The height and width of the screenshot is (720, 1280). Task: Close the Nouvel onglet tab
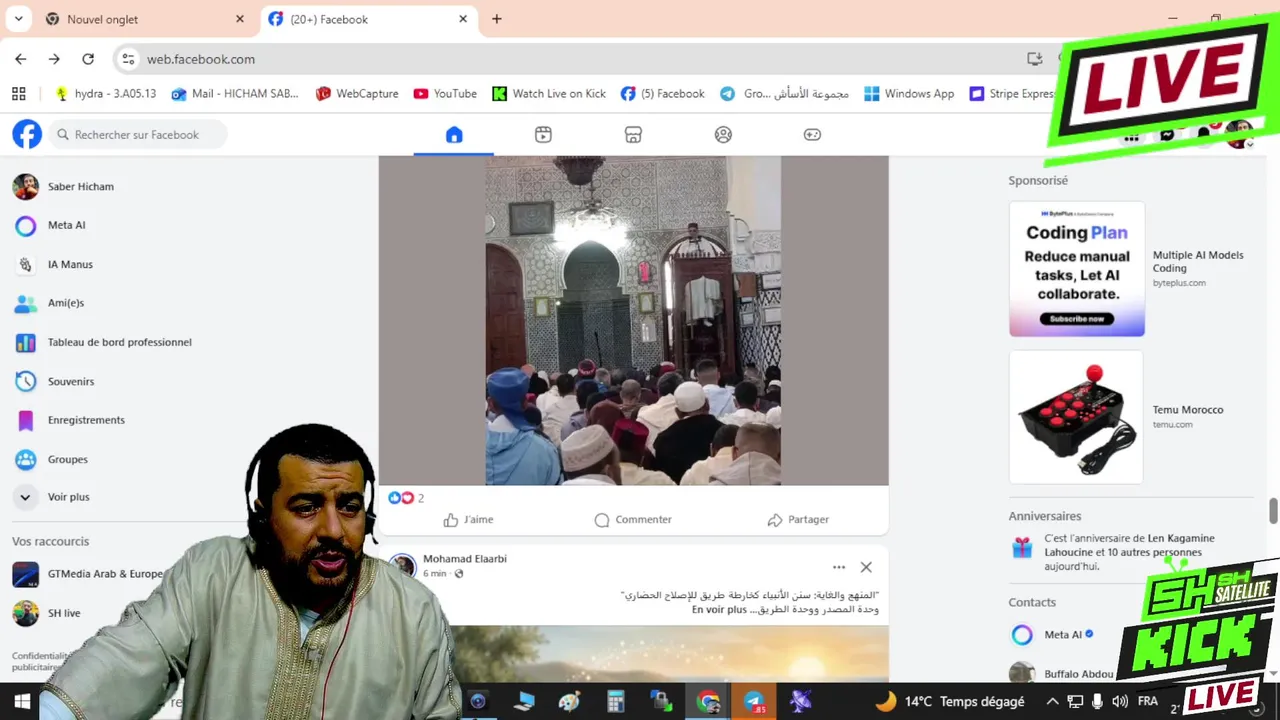tap(240, 19)
